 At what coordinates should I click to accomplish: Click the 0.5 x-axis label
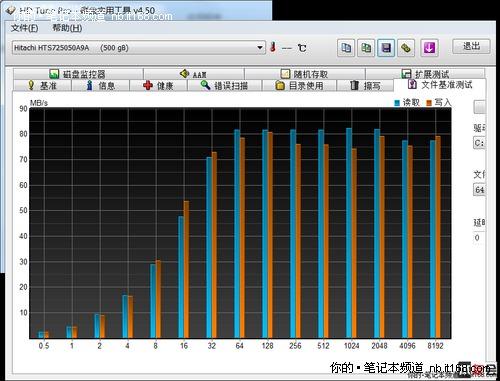[44, 346]
